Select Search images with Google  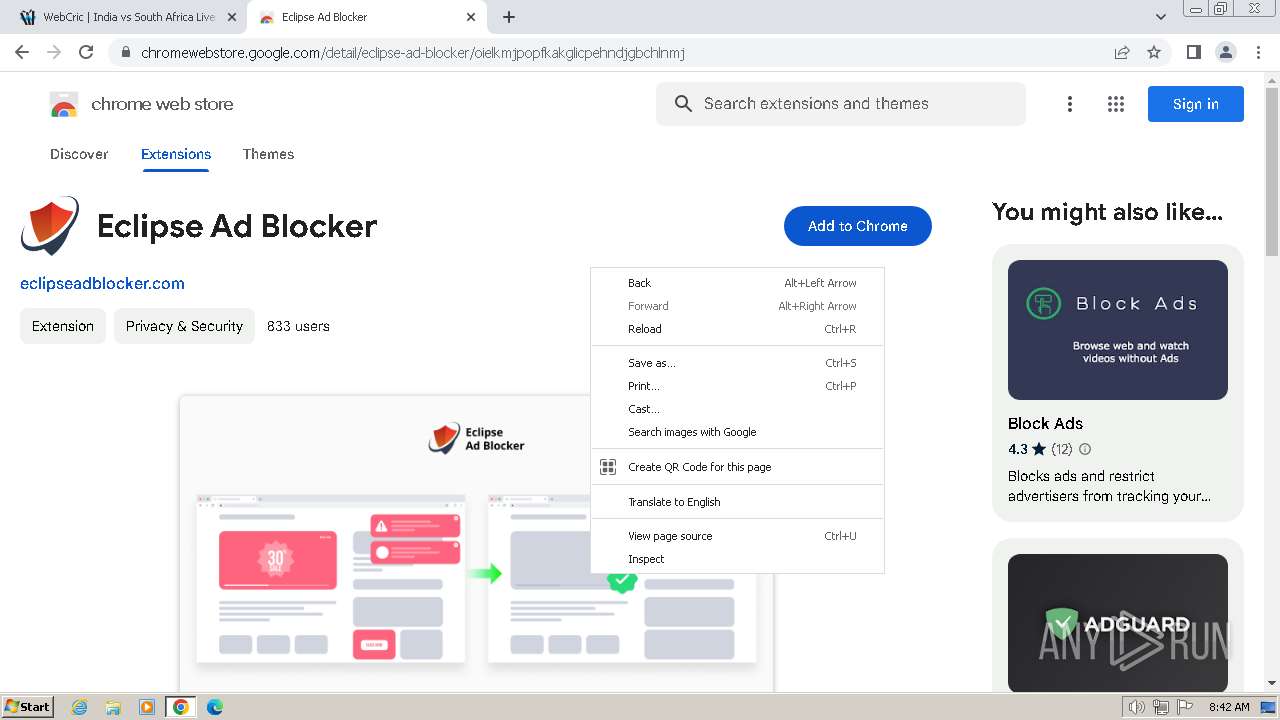pos(737,432)
